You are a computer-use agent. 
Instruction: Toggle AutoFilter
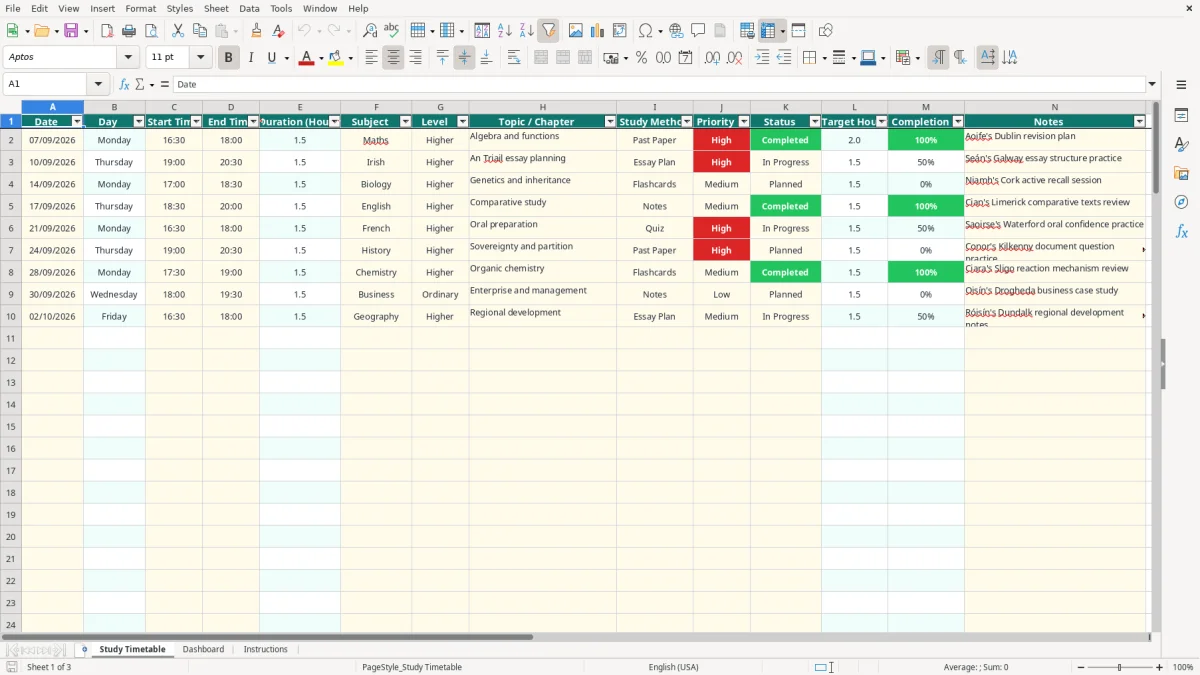click(x=548, y=31)
